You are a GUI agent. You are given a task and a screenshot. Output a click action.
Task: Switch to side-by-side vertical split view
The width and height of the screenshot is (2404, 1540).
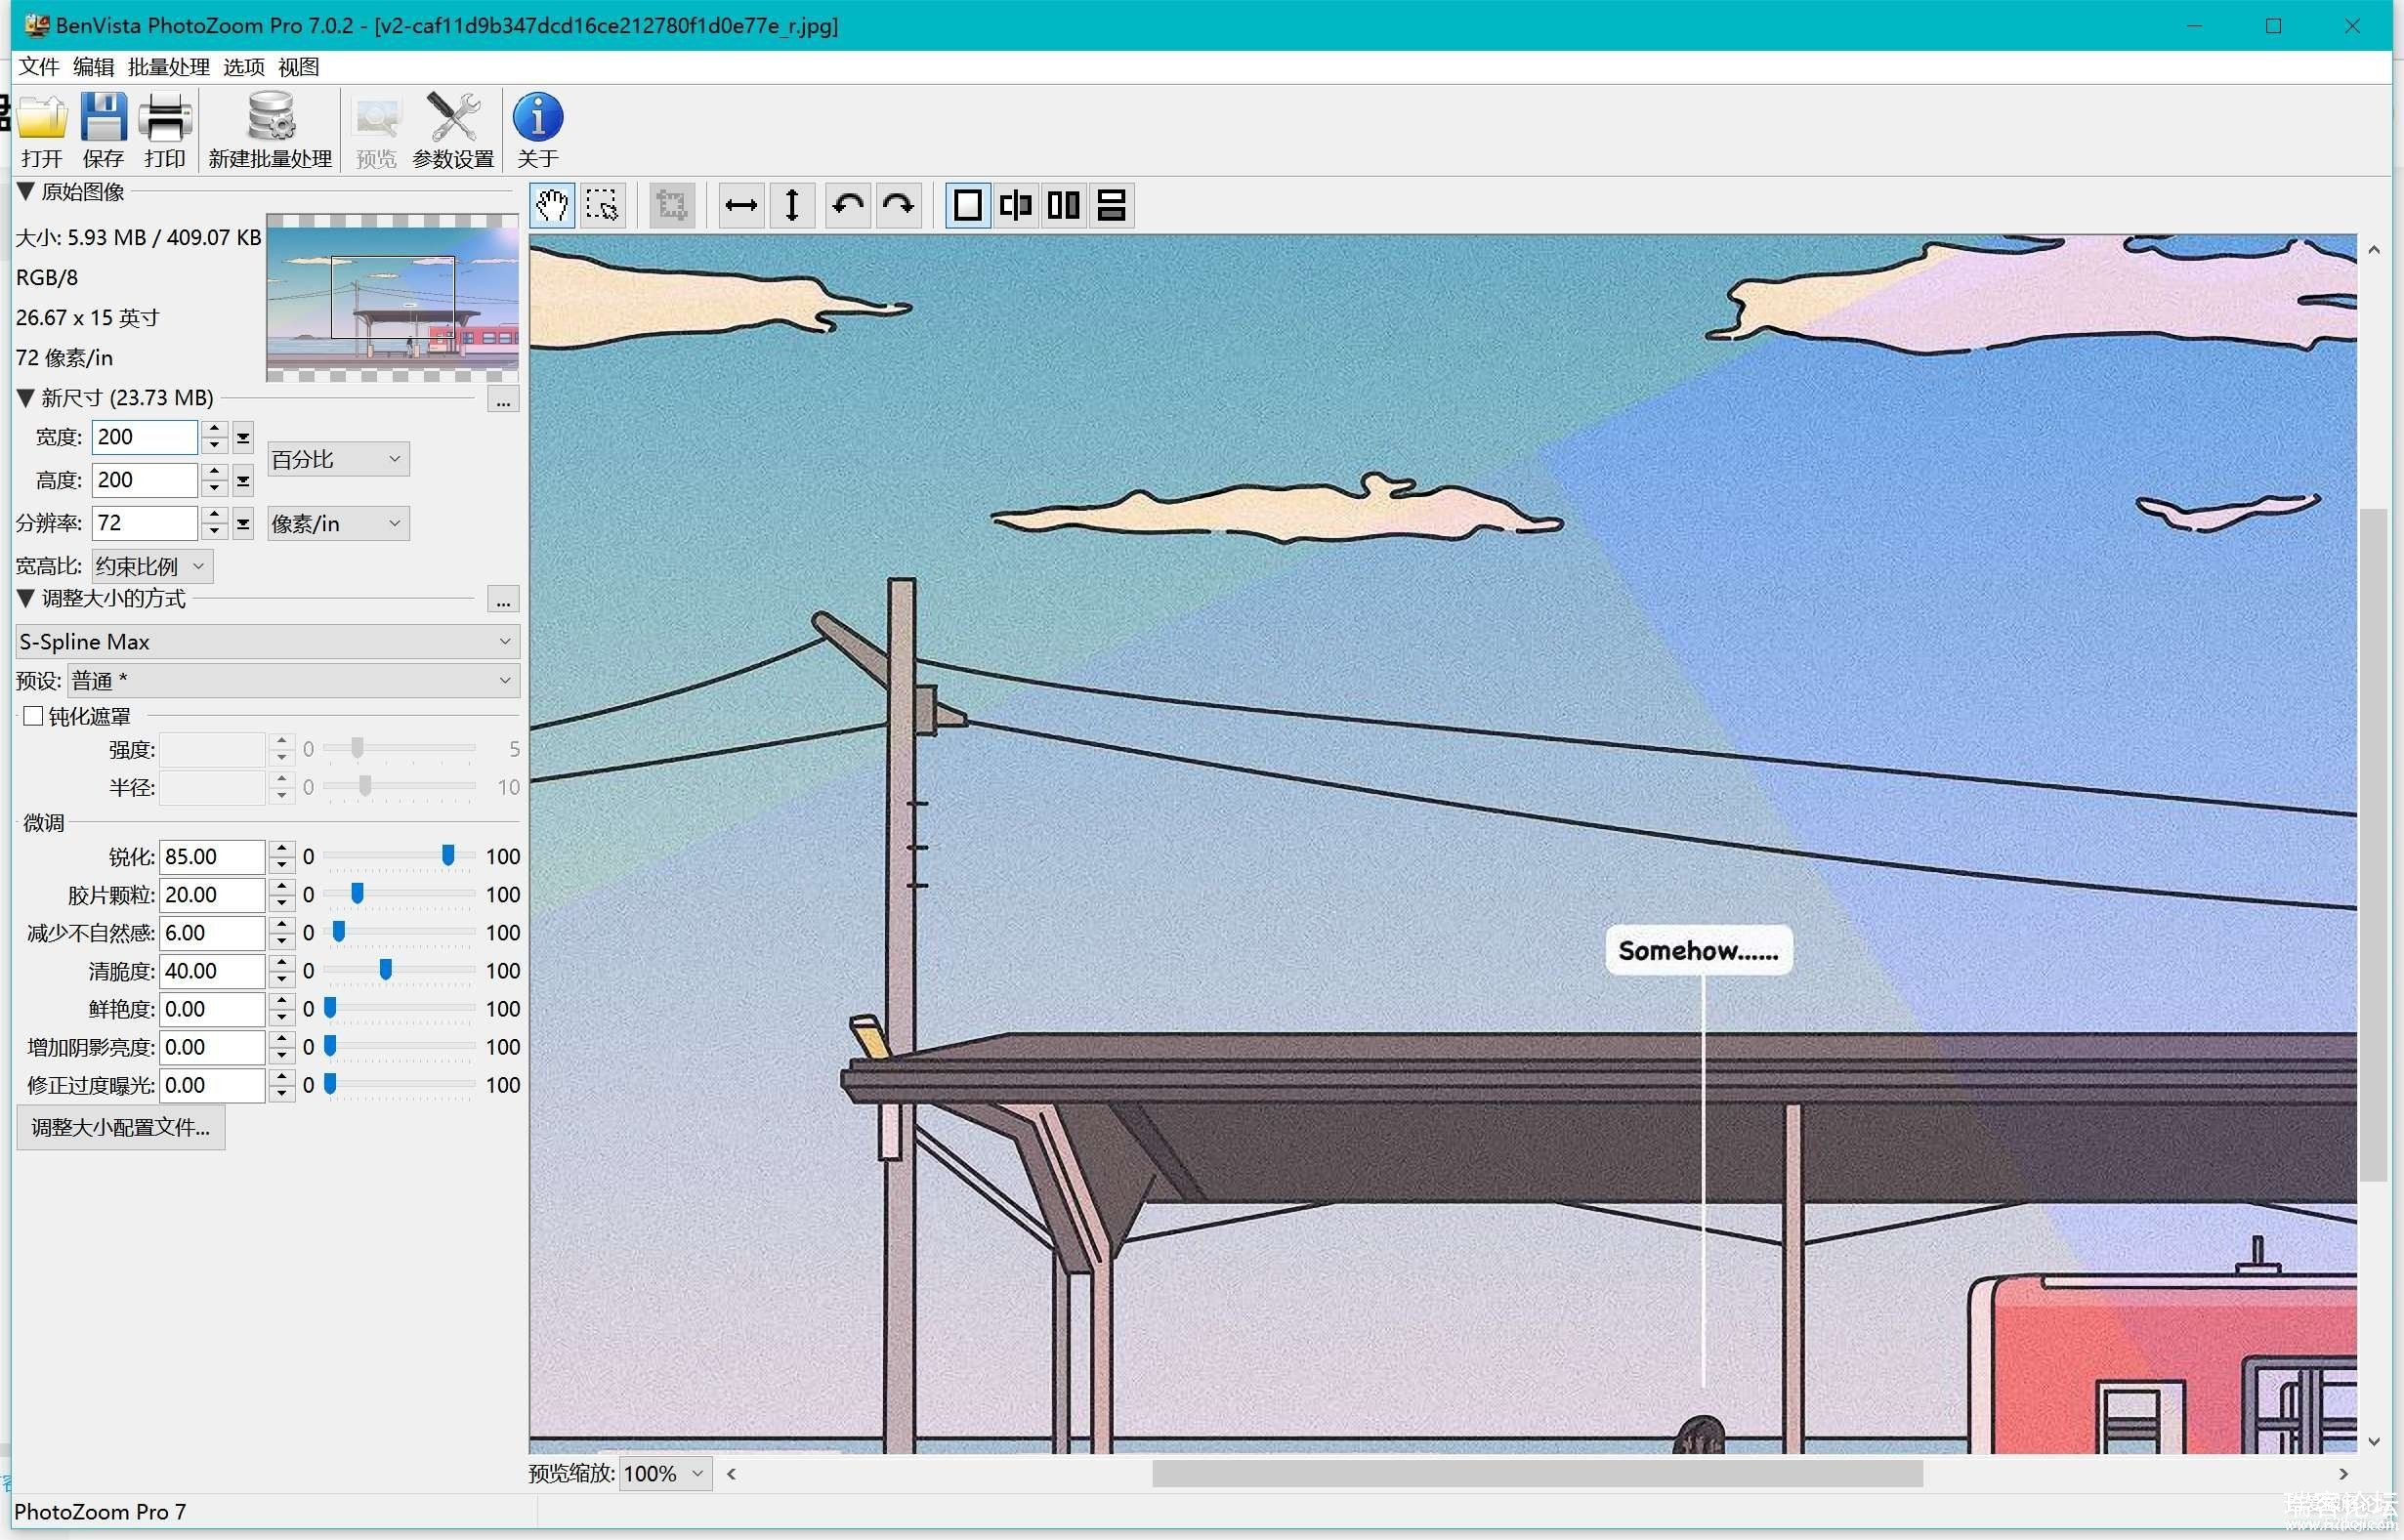(1064, 205)
